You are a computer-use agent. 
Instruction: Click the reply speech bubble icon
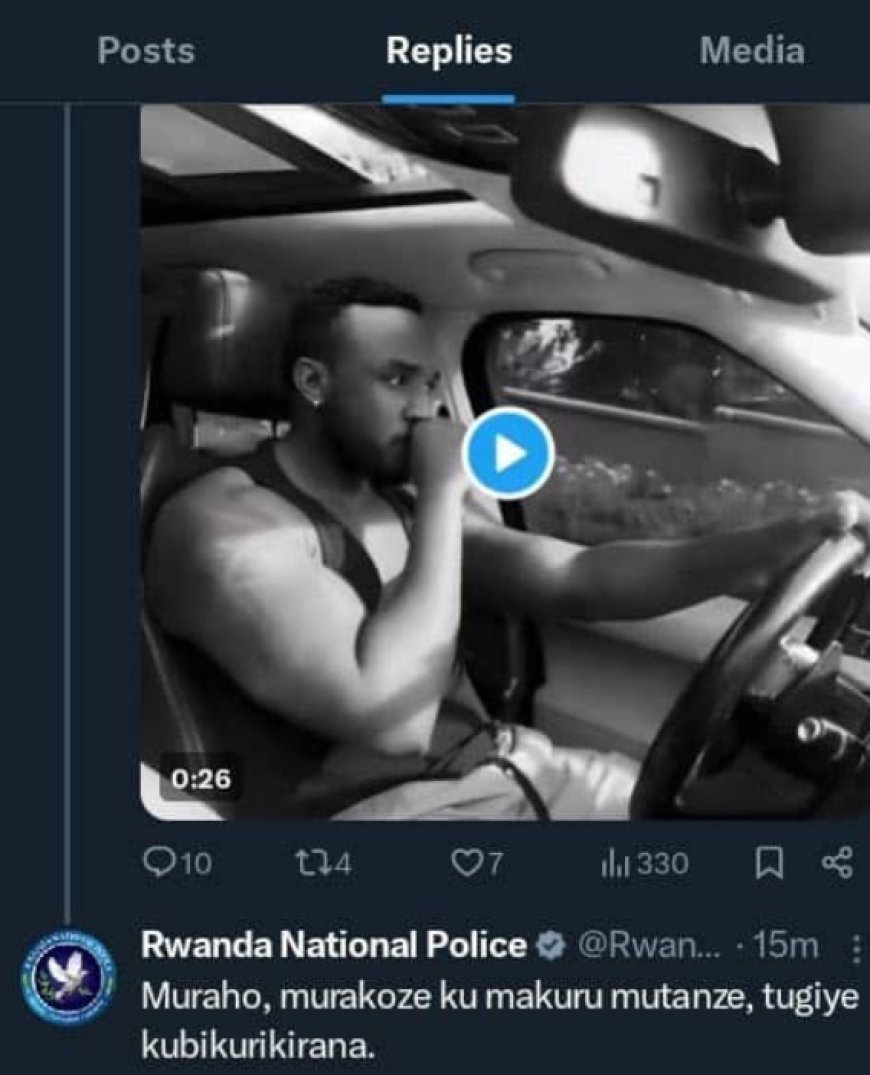tap(158, 863)
